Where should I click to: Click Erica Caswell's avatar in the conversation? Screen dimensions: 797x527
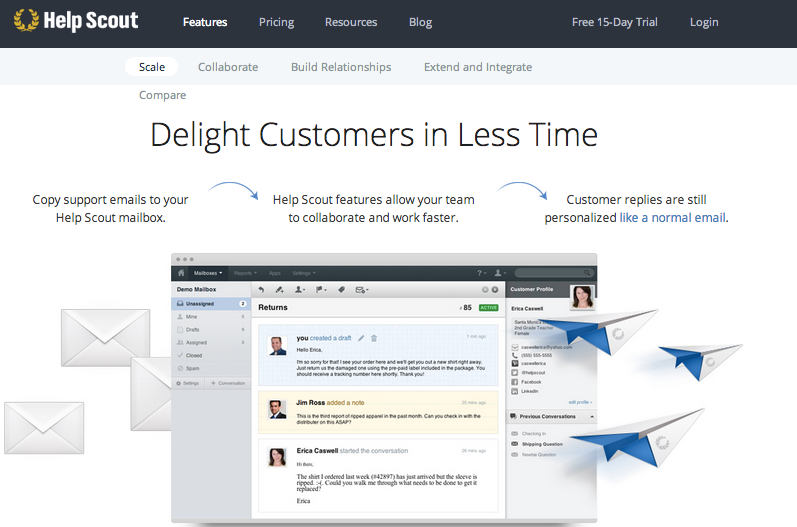278,457
